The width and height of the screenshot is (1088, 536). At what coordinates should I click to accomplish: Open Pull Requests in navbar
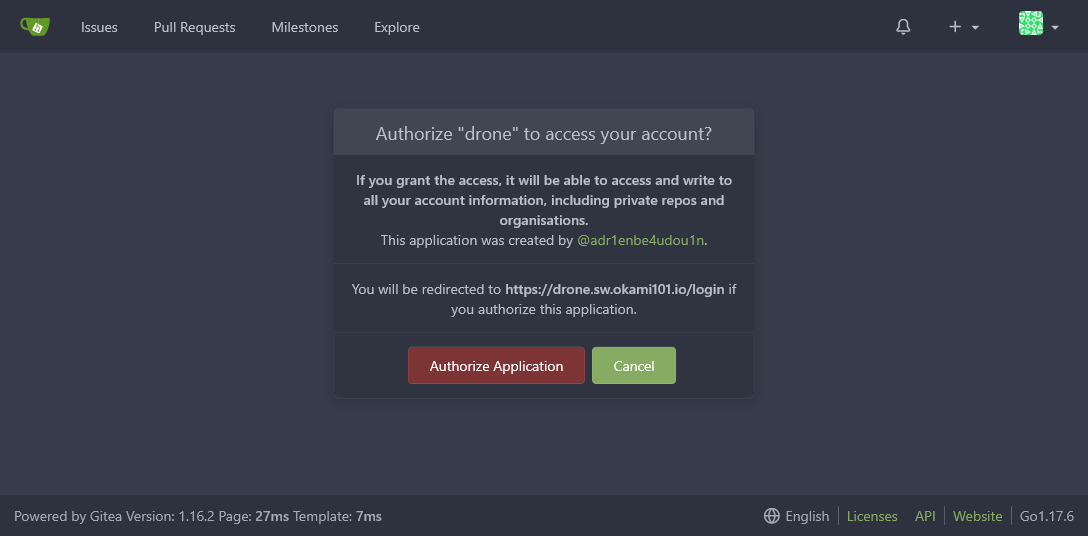coord(194,27)
